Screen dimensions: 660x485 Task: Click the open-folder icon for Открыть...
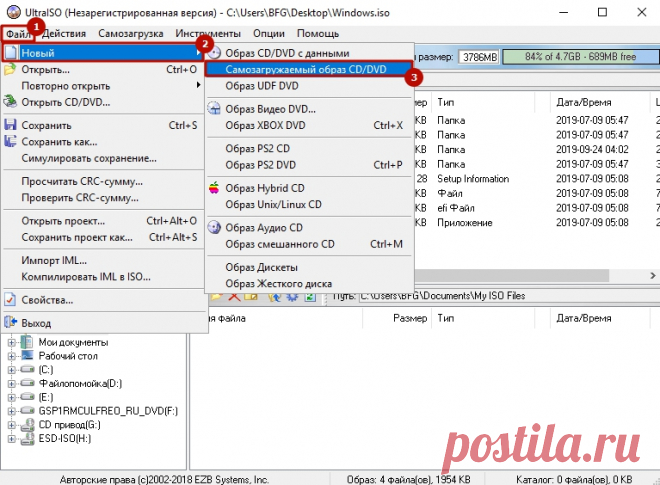pos(10,69)
